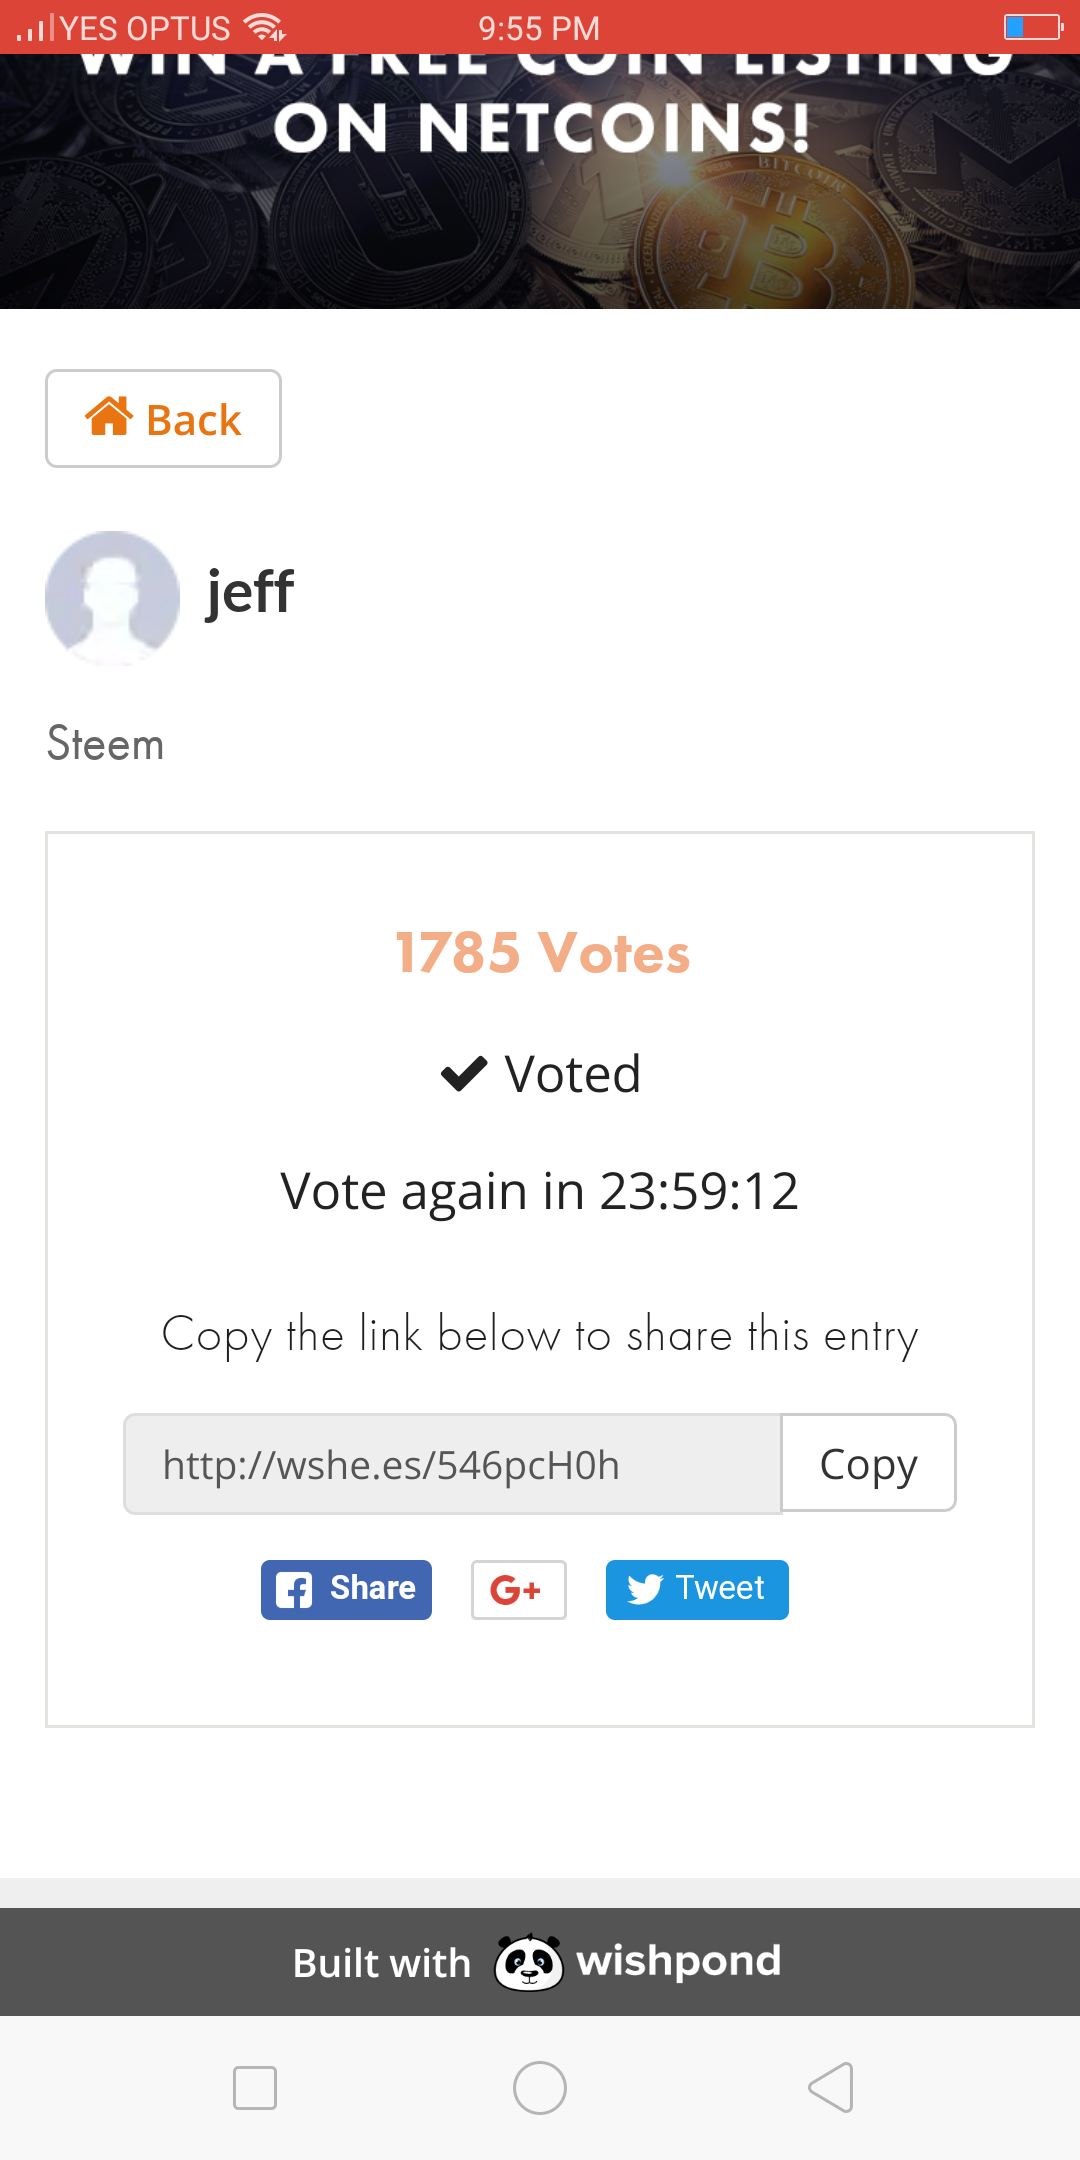
Task: Tap the 1785 Votes counter
Action: pos(542,952)
